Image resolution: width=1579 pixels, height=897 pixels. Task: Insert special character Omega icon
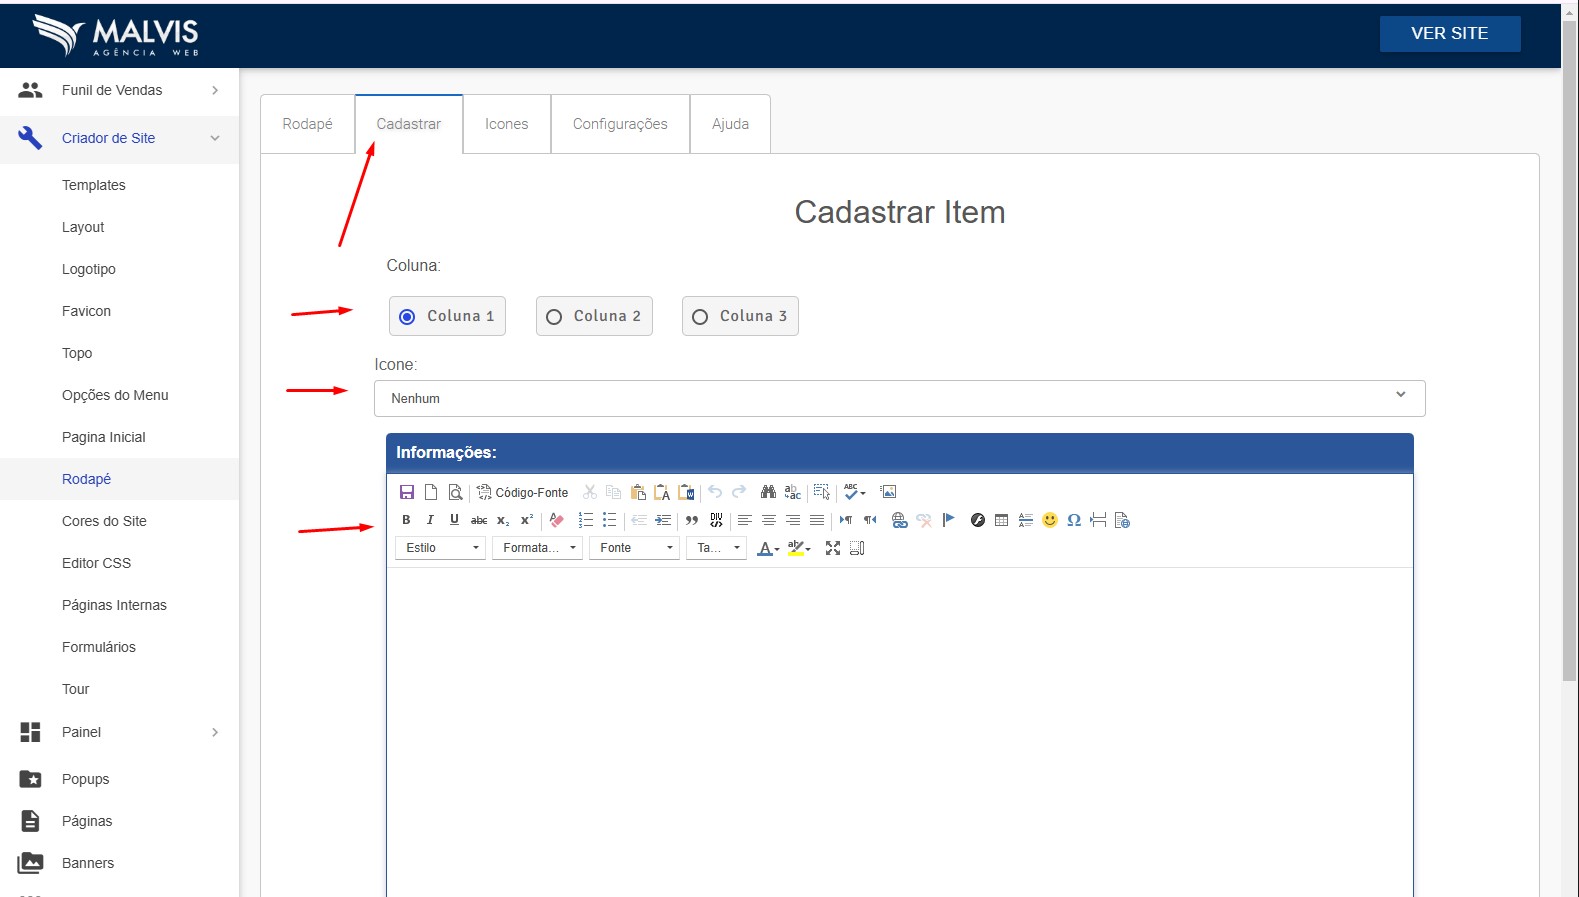1074,520
